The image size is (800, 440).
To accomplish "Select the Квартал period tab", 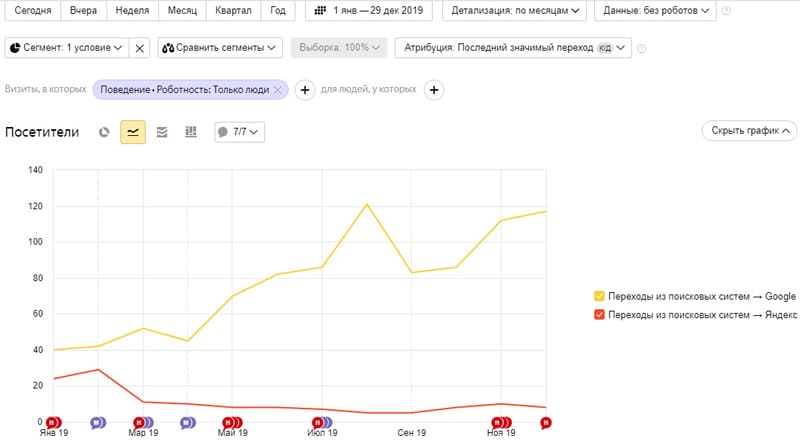I will 233,10.
